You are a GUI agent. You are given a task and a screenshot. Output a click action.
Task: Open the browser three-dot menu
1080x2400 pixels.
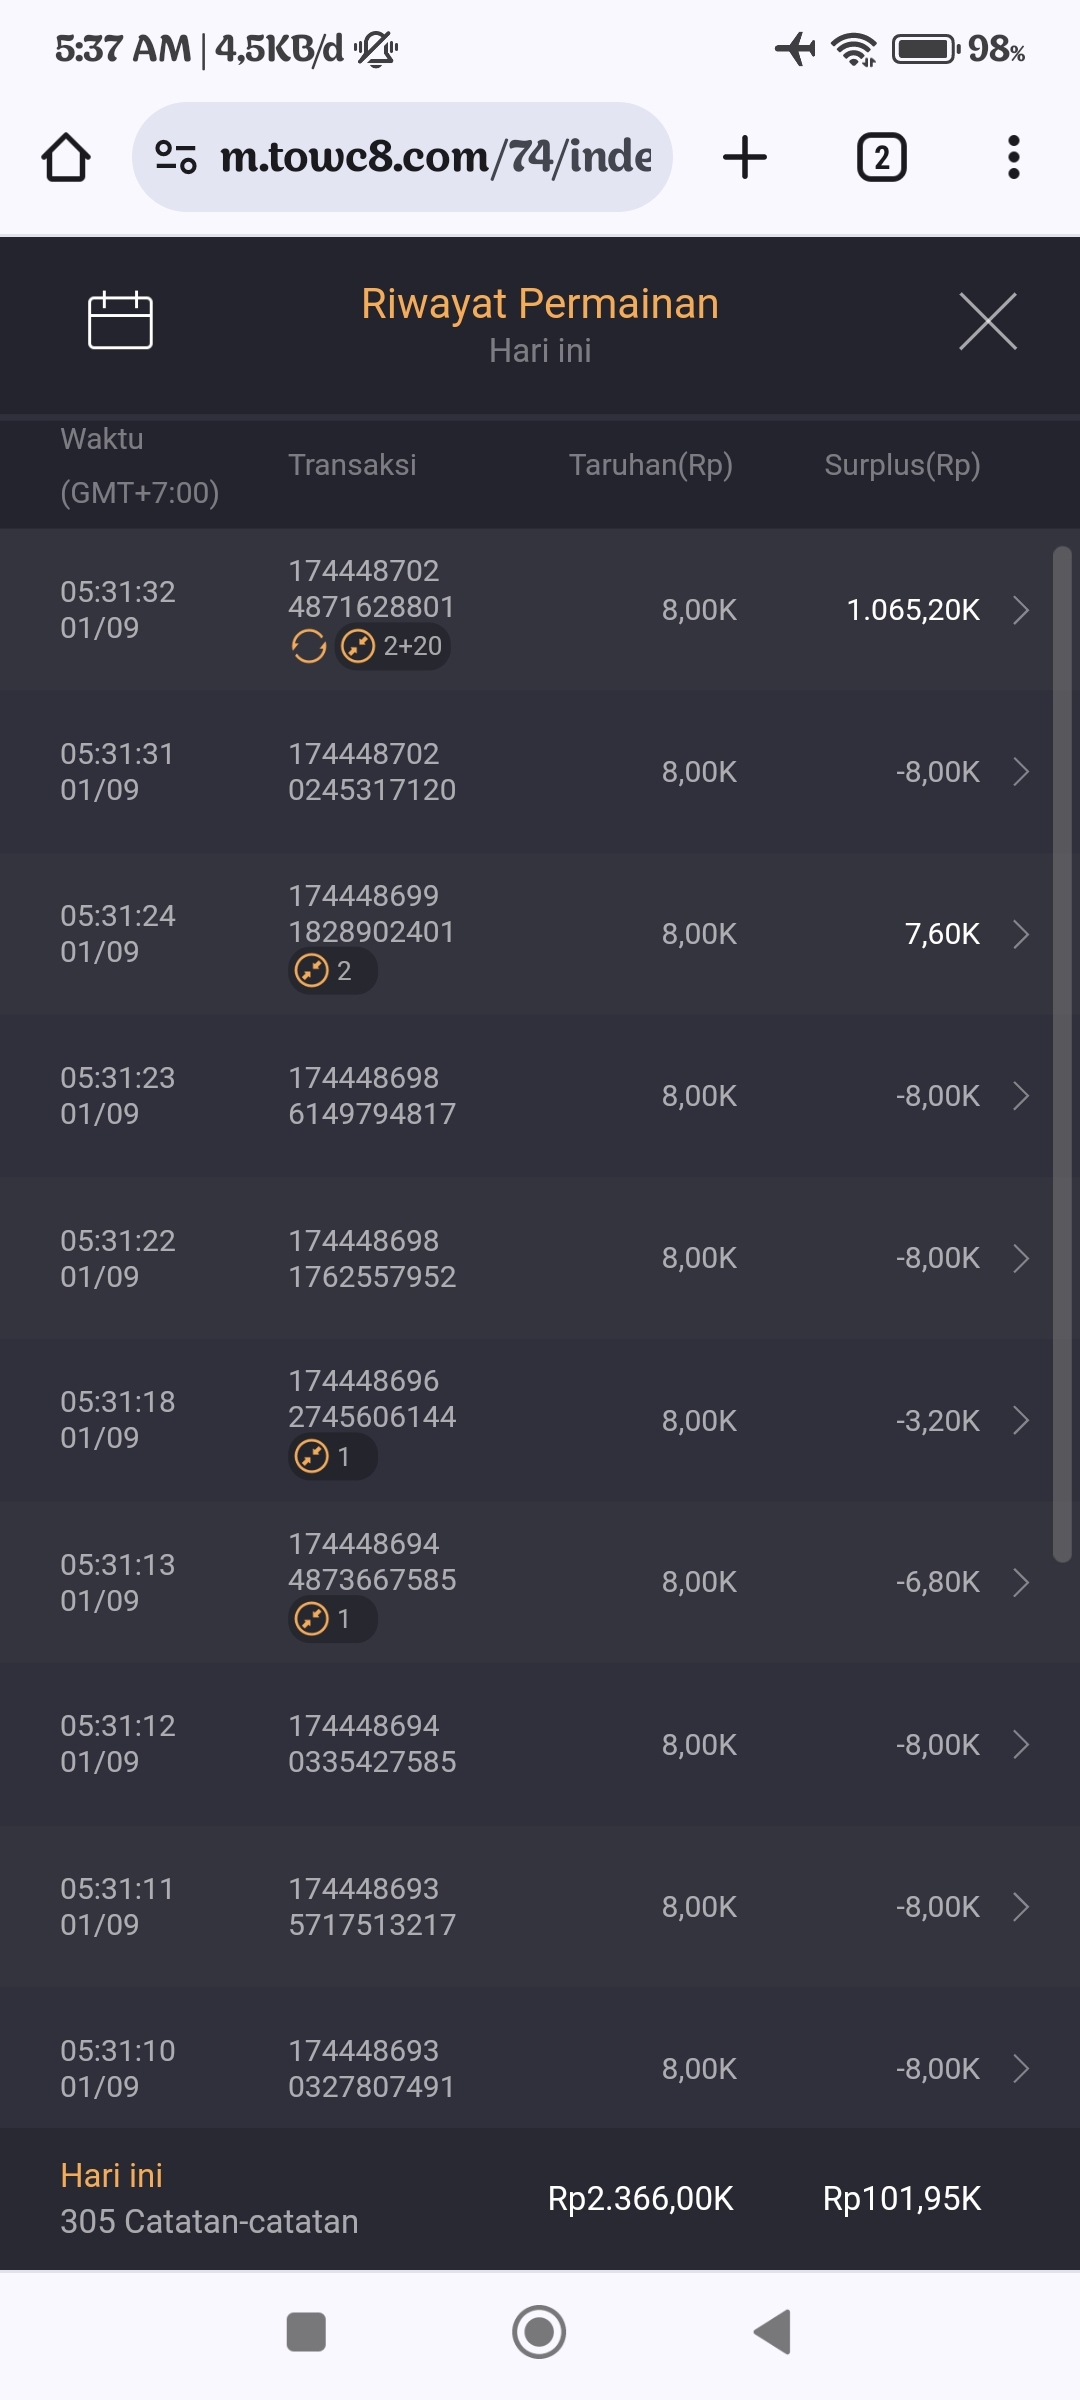point(1013,158)
